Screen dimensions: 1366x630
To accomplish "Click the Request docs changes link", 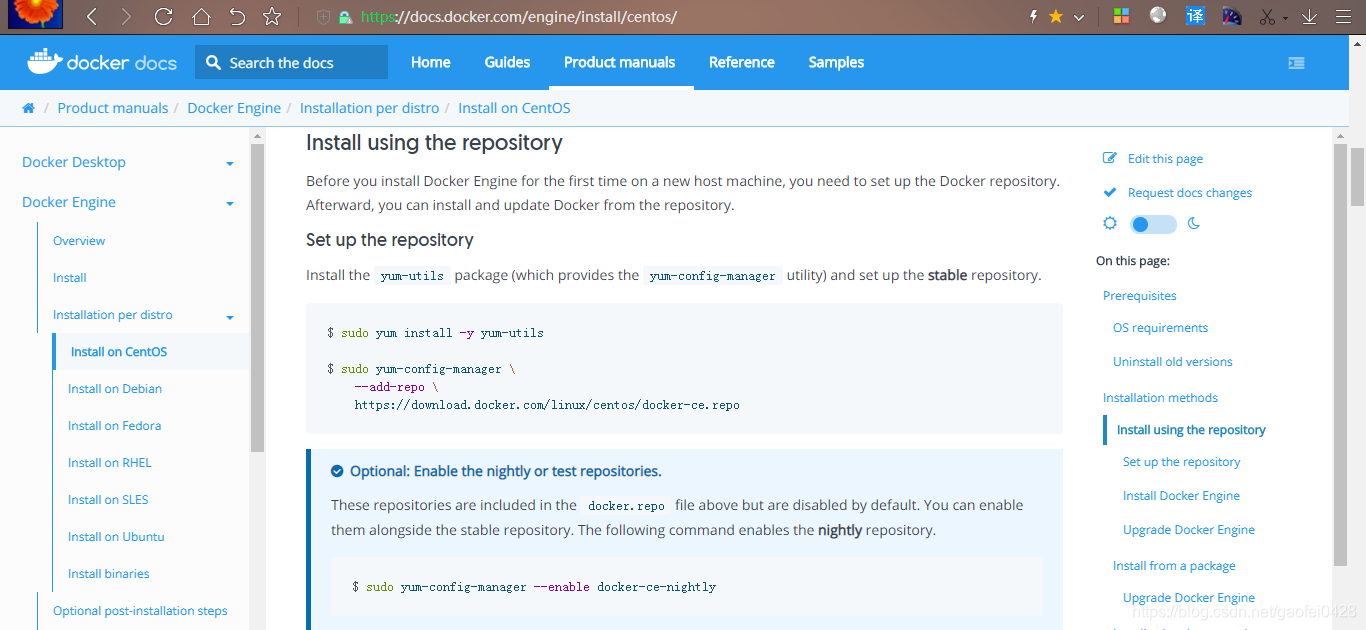I will click(x=1190, y=193).
